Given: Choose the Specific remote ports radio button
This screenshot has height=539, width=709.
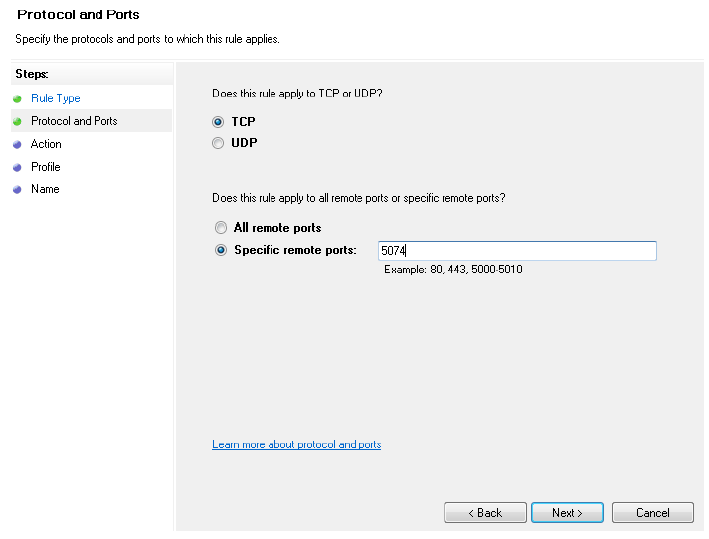Looking at the screenshot, I should 221,251.
